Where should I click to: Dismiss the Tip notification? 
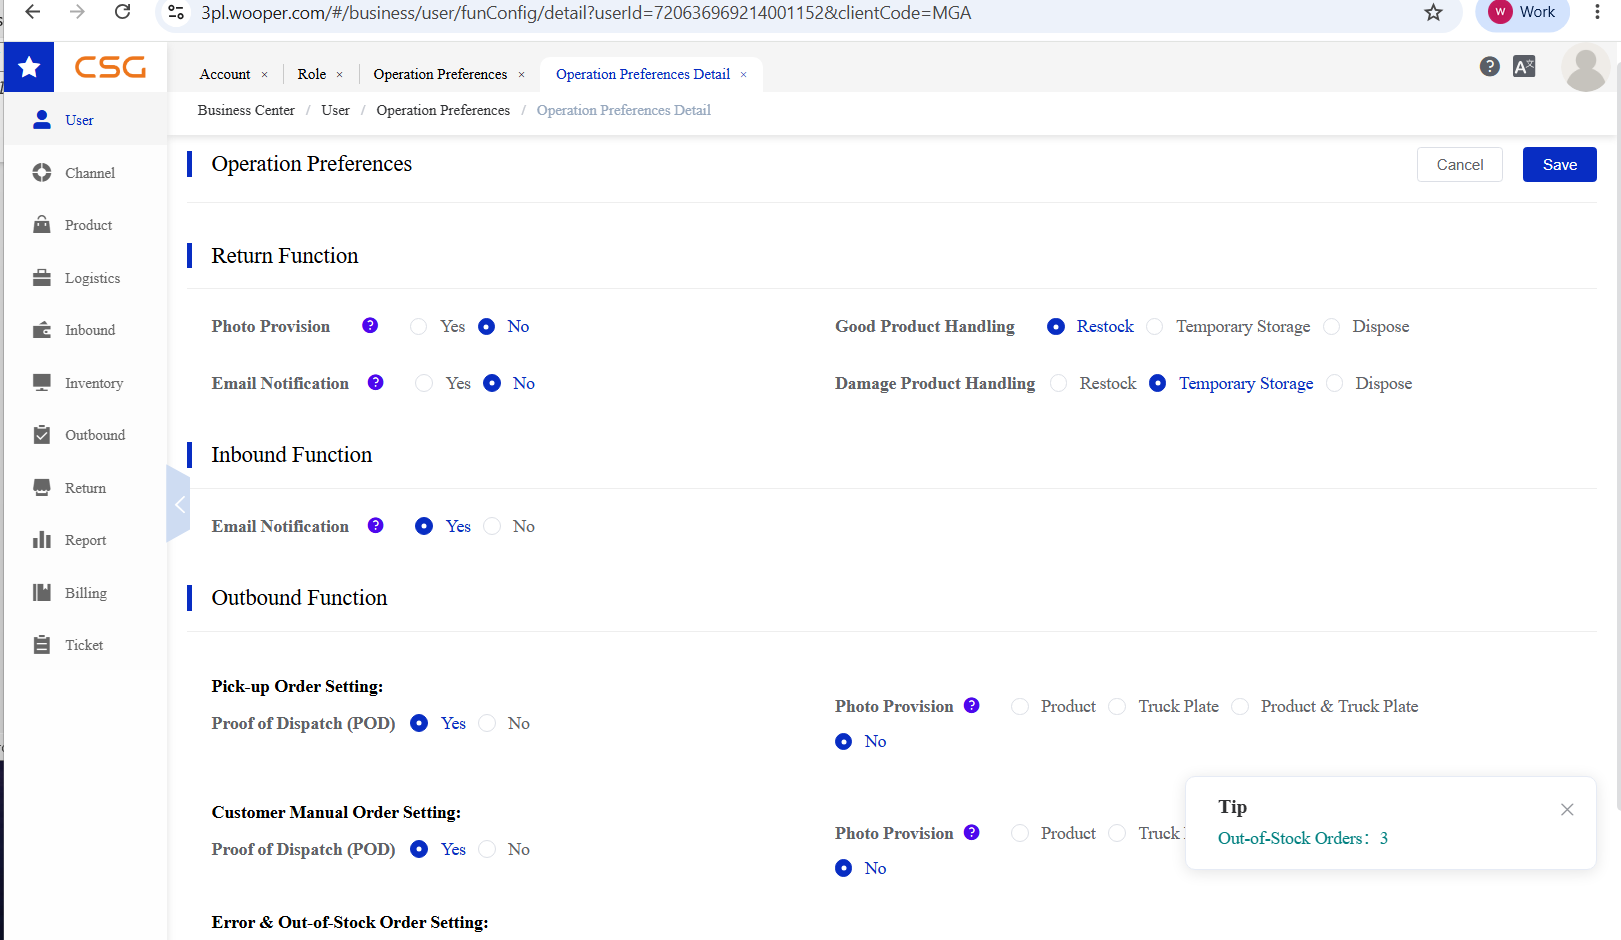click(x=1567, y=810)
